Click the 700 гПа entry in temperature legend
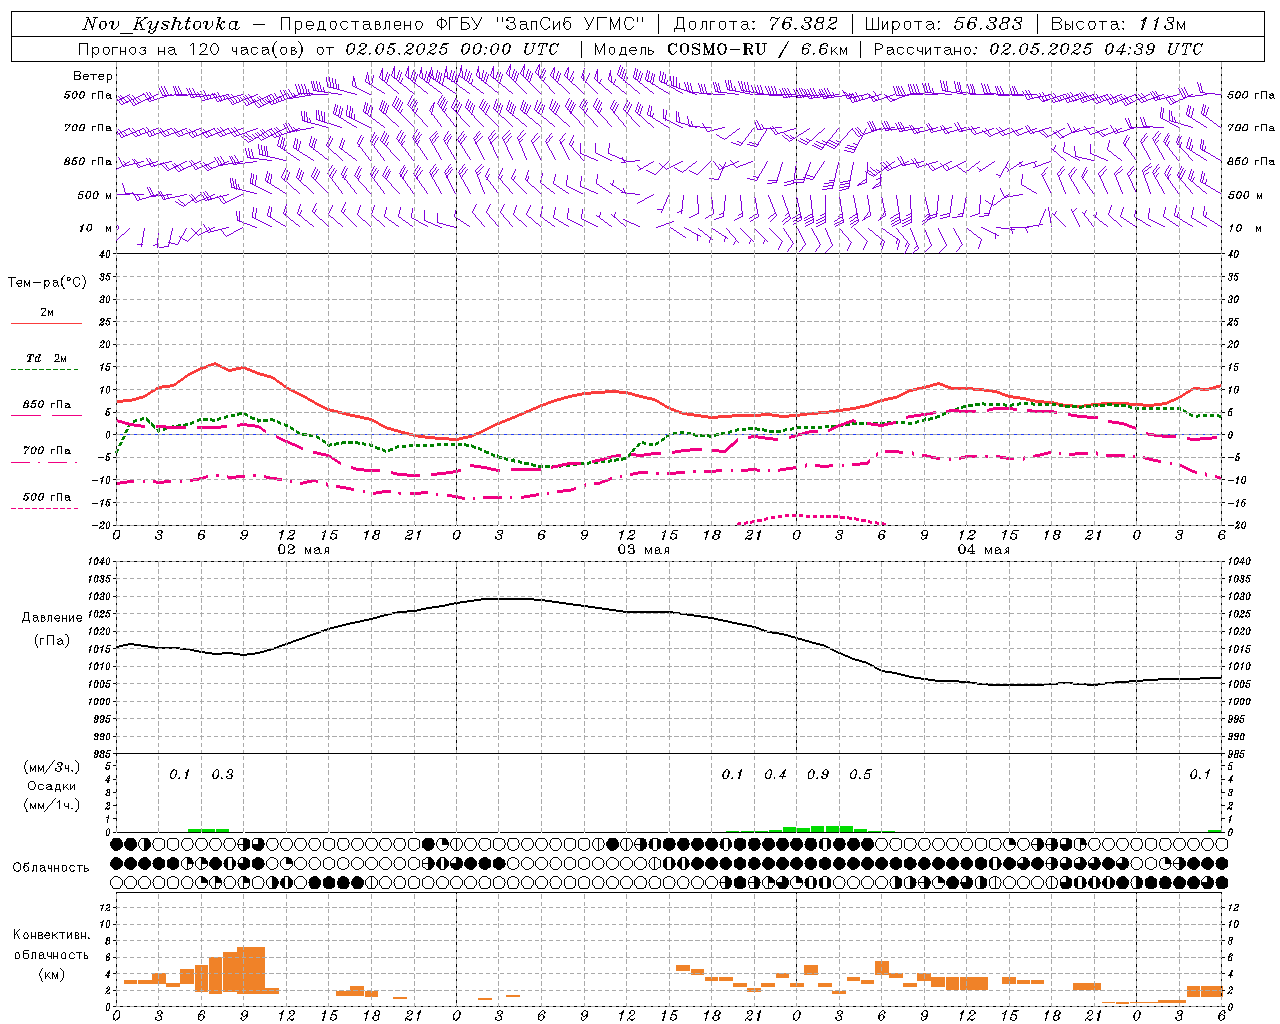Image resolution: width=1280 pixels, height=1024 pixels. click(47, 451)
